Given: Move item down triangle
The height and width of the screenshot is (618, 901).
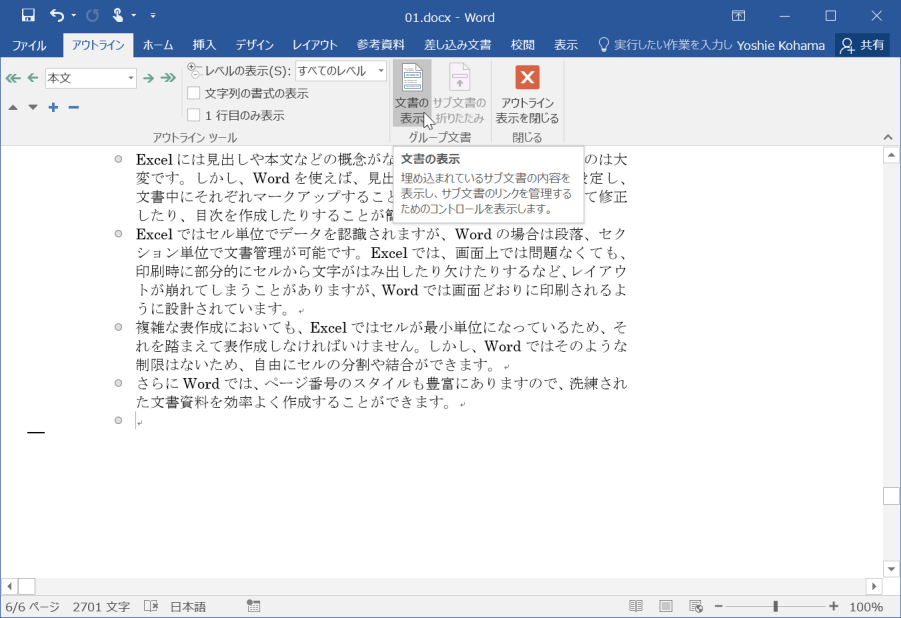Looking at the screenshot, I should 33,108.
